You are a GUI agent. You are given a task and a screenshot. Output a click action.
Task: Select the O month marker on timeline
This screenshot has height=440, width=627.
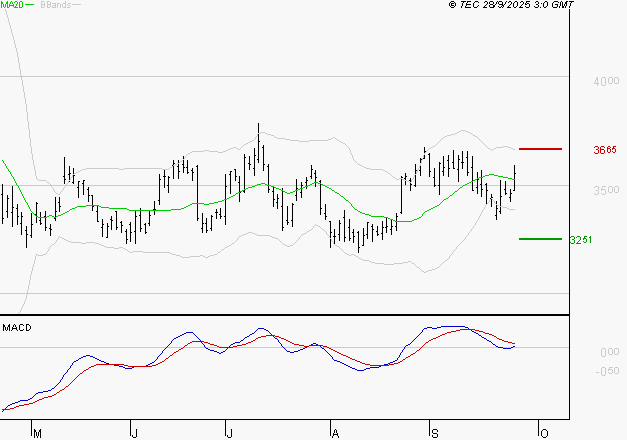point(543,432)
